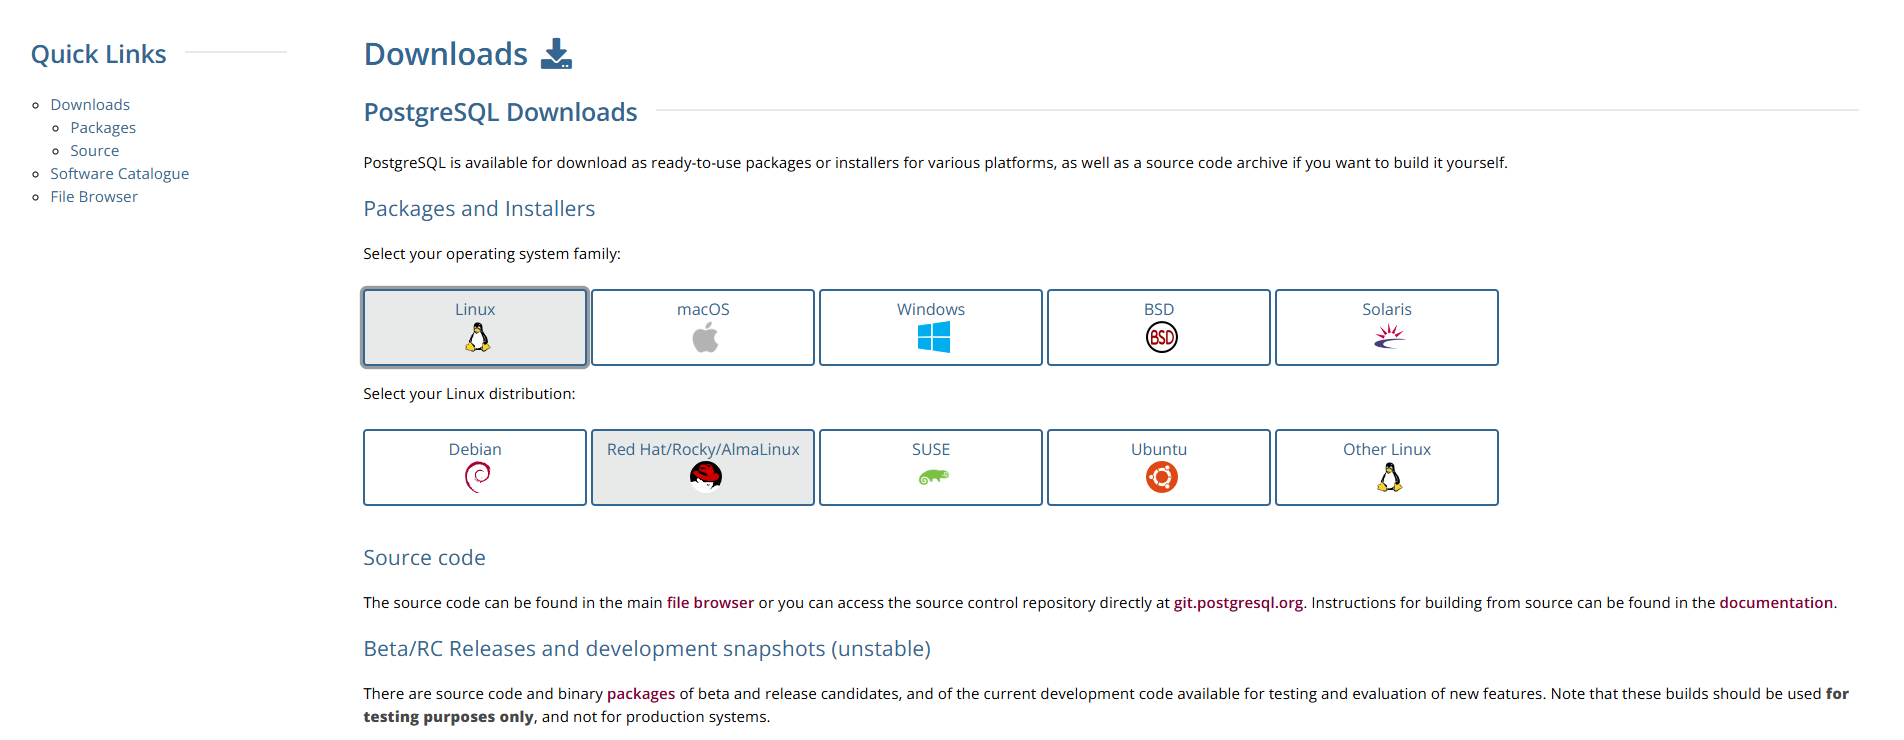Open File Browser quick link
The width and height of the screenshot is (1904, 740).
[x=94, y=196]
